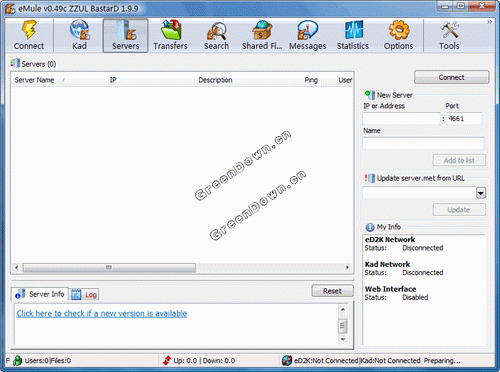Switch to the Log tab

tap(85, 294)
